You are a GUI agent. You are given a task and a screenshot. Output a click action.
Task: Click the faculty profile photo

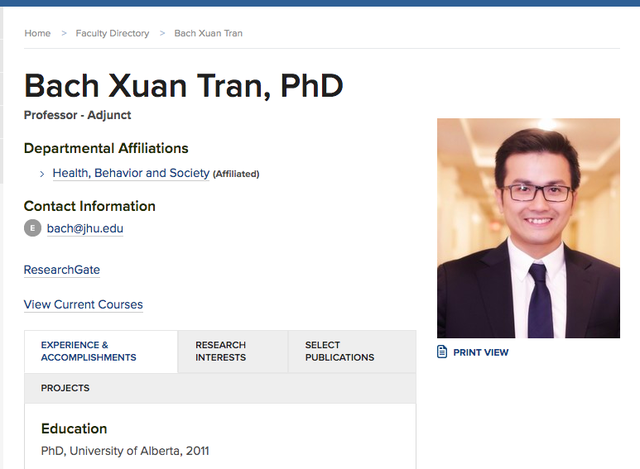point(529,228)
